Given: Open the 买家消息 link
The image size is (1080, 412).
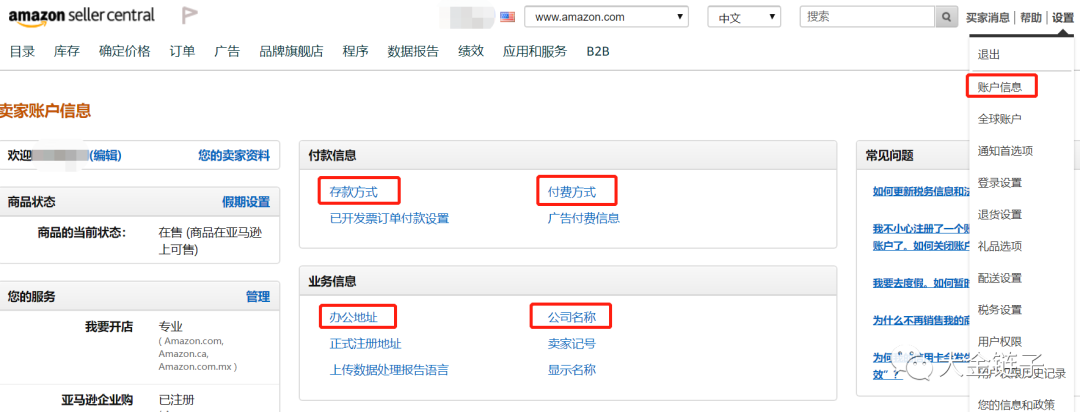Looking at the screenshot, I should (x=988, y=17).
